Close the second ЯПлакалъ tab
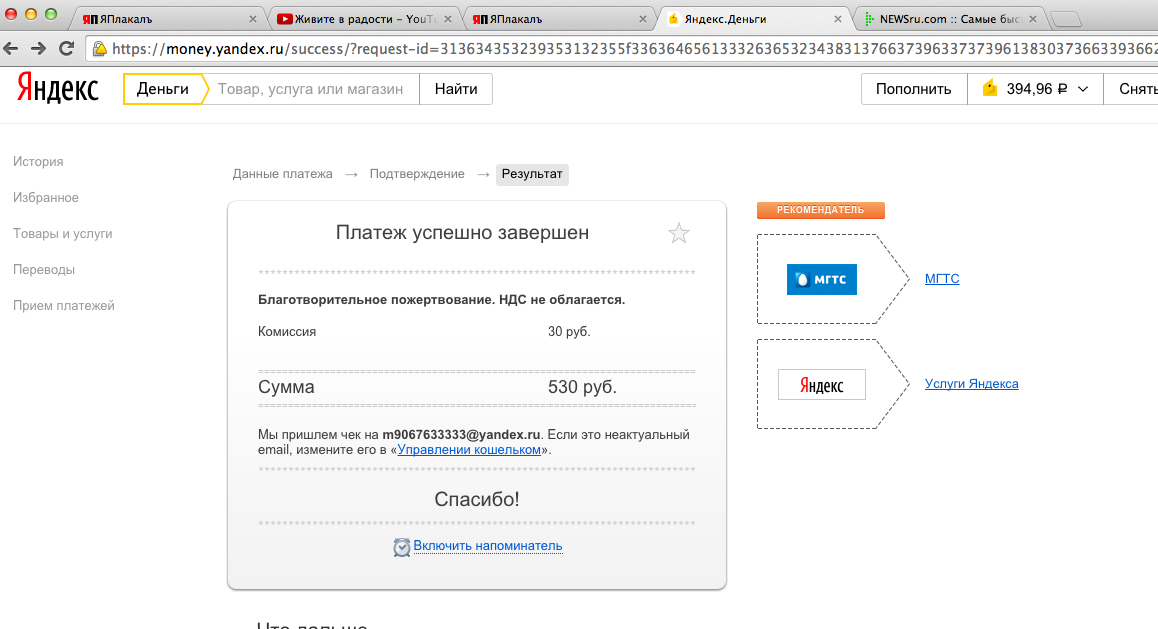The height and width of the screenshot is (629, 1158). coord(643,19)
